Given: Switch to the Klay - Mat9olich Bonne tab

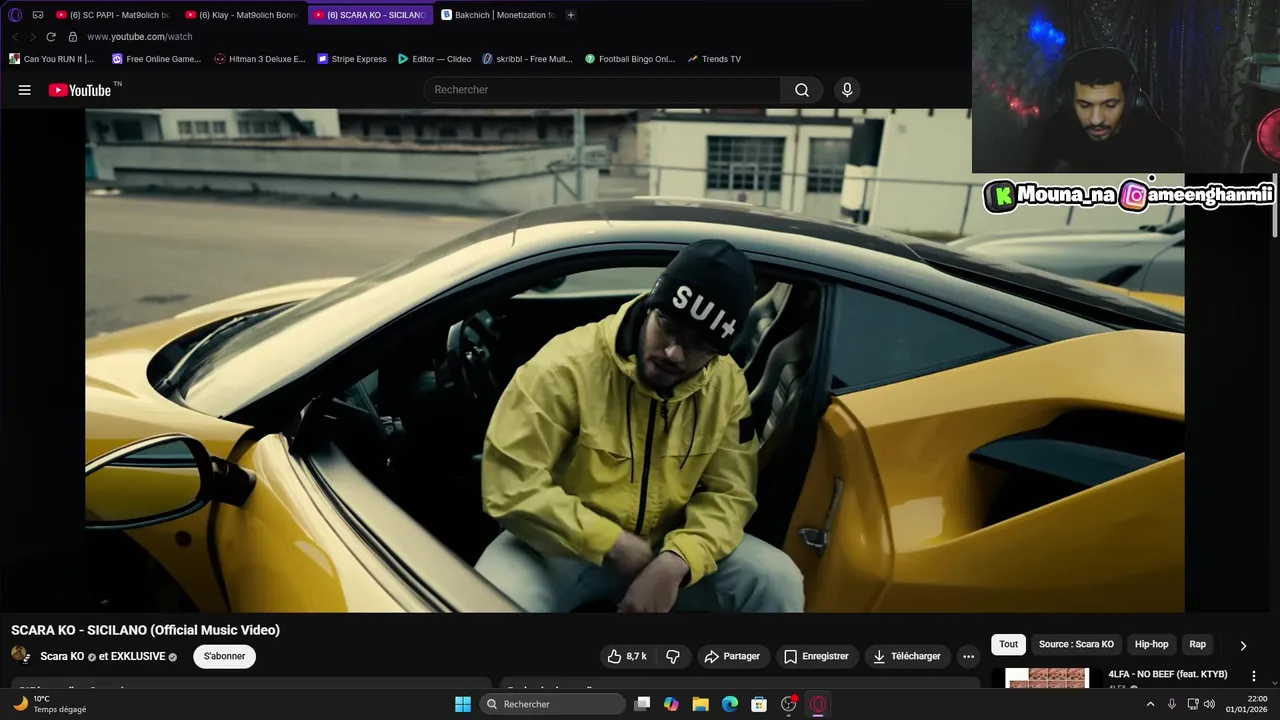Looking at the screenshot, I should [x=242, y=15].
